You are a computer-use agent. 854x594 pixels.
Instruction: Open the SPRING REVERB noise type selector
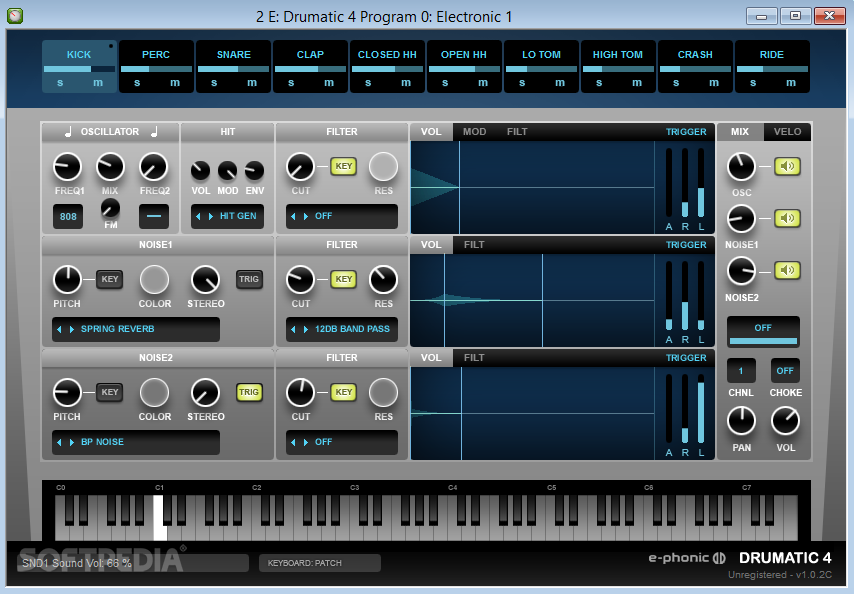[x=136, y=329]
